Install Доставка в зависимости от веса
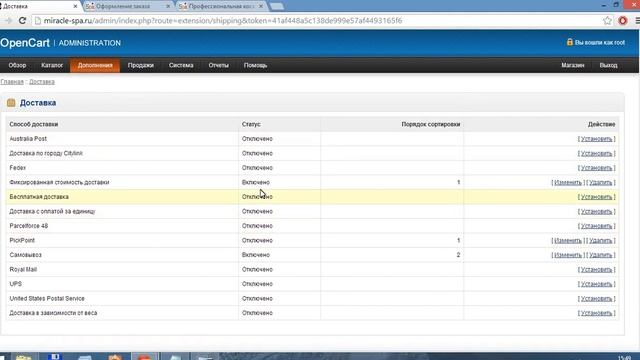 click(596, 313)
